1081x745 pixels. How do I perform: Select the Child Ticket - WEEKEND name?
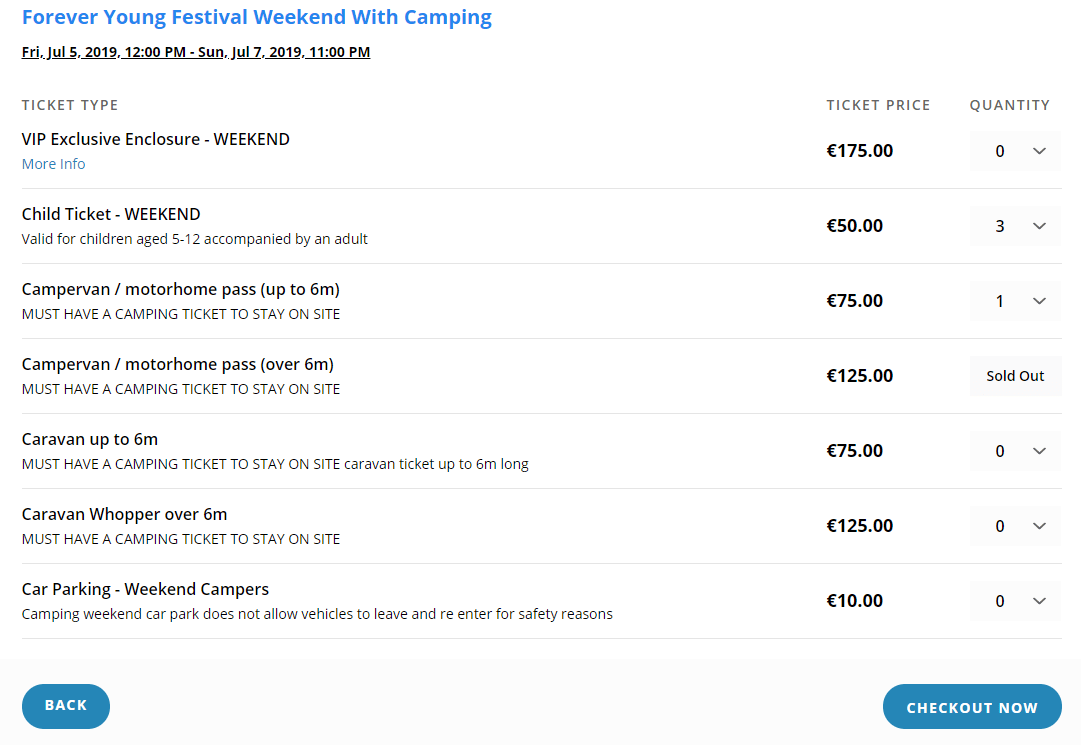click(111, 214)
